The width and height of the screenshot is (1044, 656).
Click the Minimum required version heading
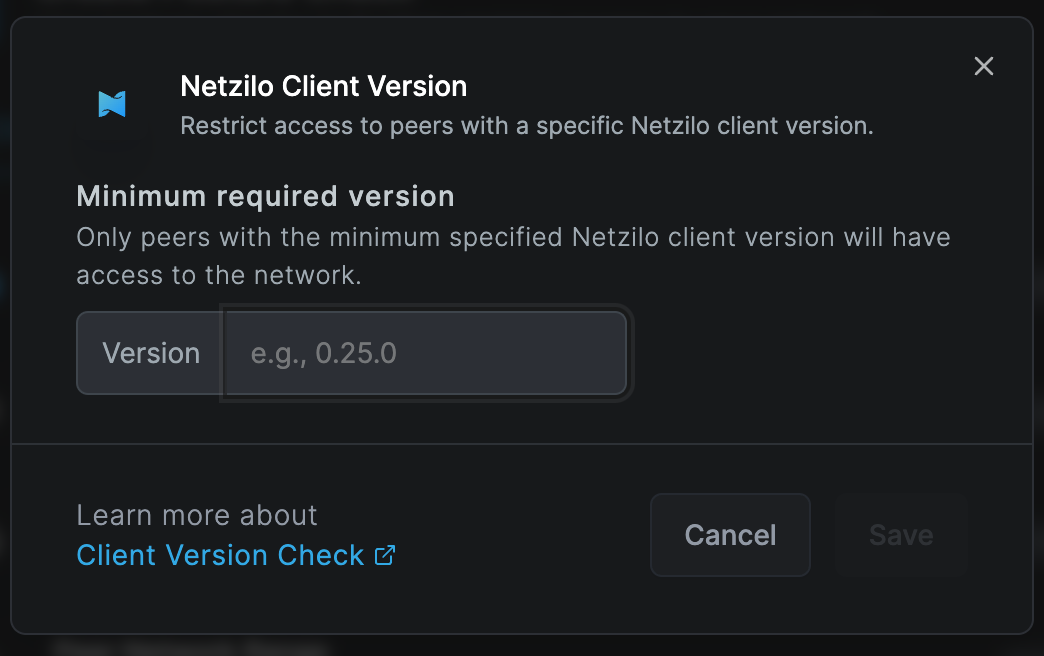(x=266, y=196)
